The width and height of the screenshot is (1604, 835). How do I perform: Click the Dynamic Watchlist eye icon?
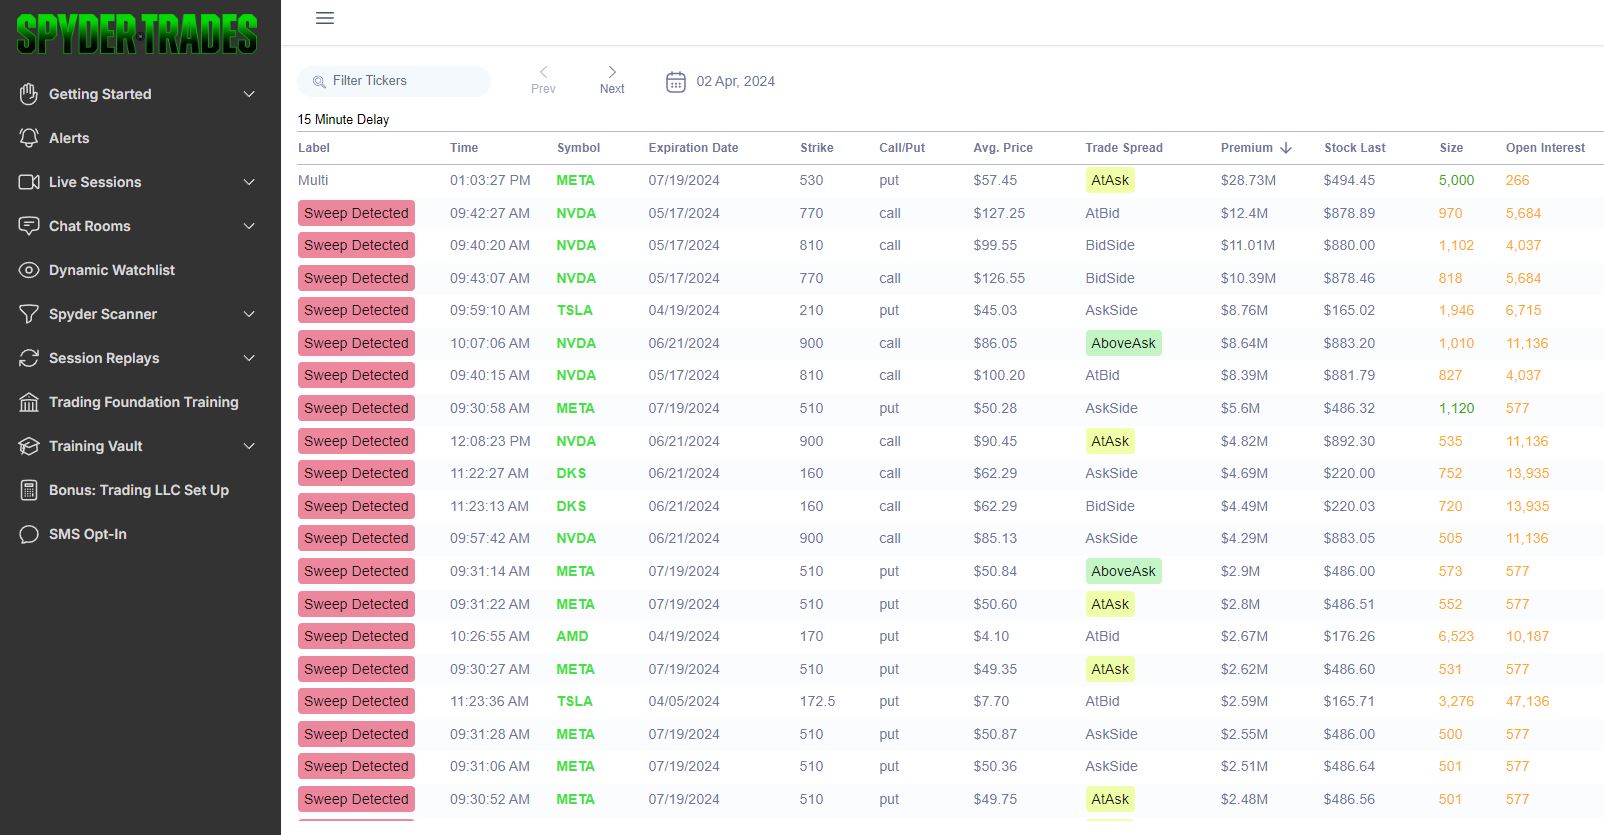(x=29, y=270)
